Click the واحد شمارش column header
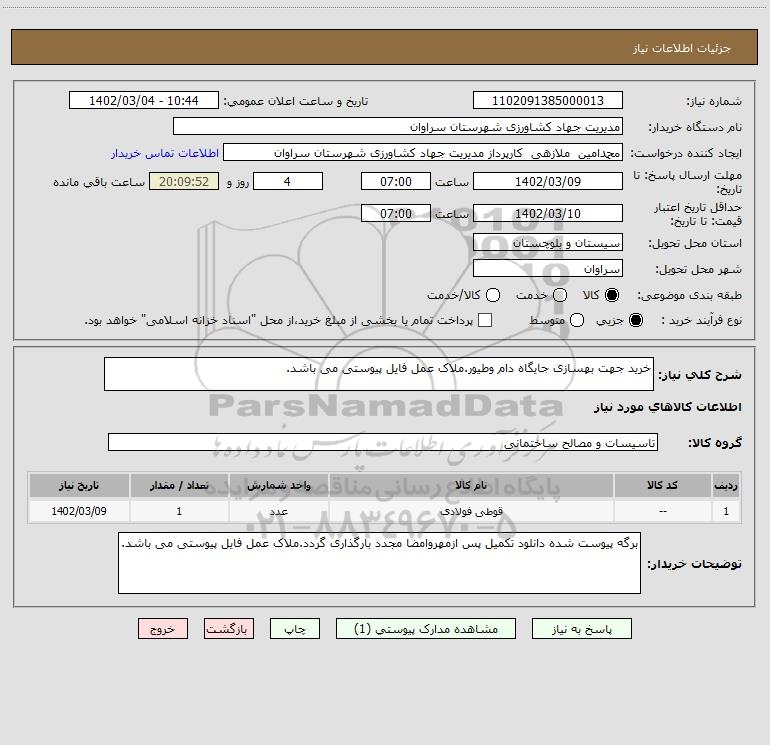 [278, 485]
